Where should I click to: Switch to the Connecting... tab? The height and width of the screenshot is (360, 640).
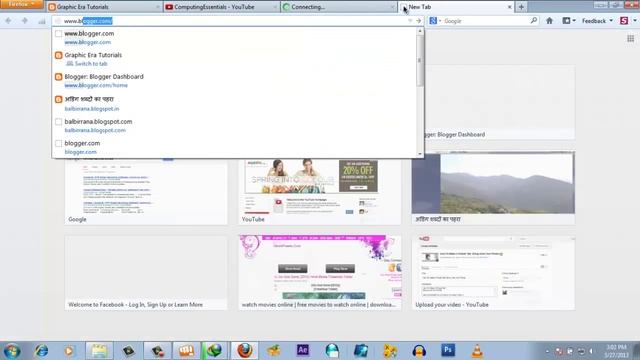pyautogui.click(x=338, y=7)
